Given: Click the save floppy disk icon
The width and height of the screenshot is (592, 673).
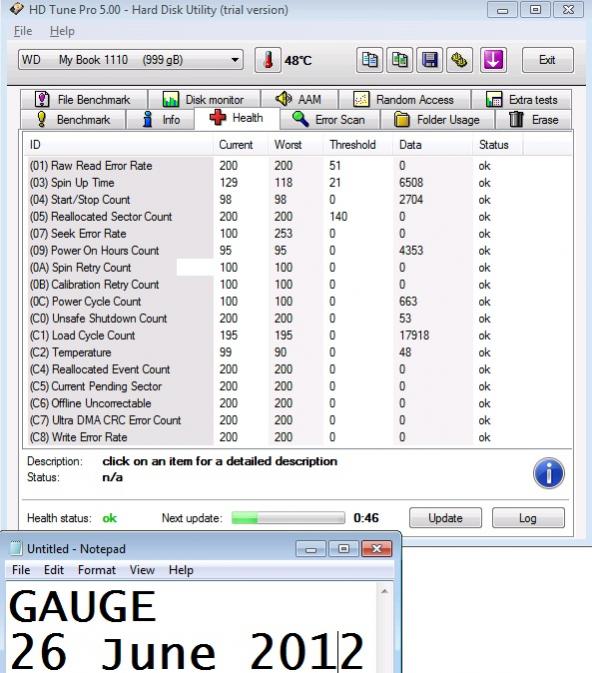Looking at the screenshot, I should tap(429, 60).
